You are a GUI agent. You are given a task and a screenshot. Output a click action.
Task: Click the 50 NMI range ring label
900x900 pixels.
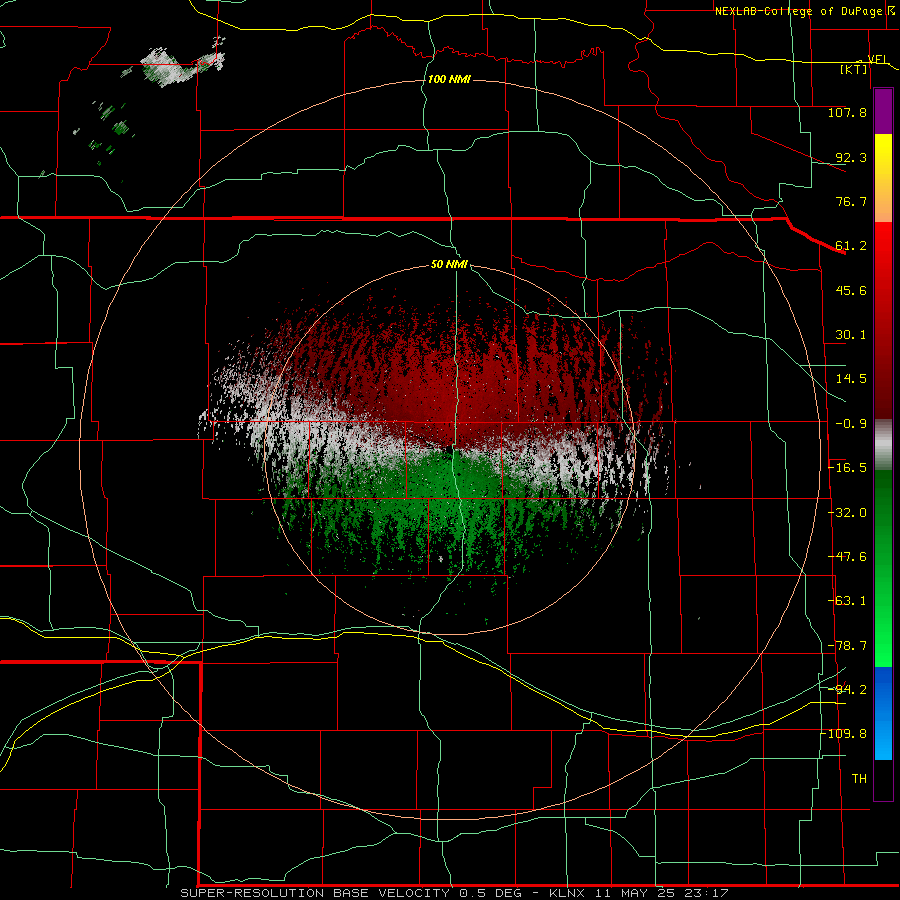click(449, 265)
